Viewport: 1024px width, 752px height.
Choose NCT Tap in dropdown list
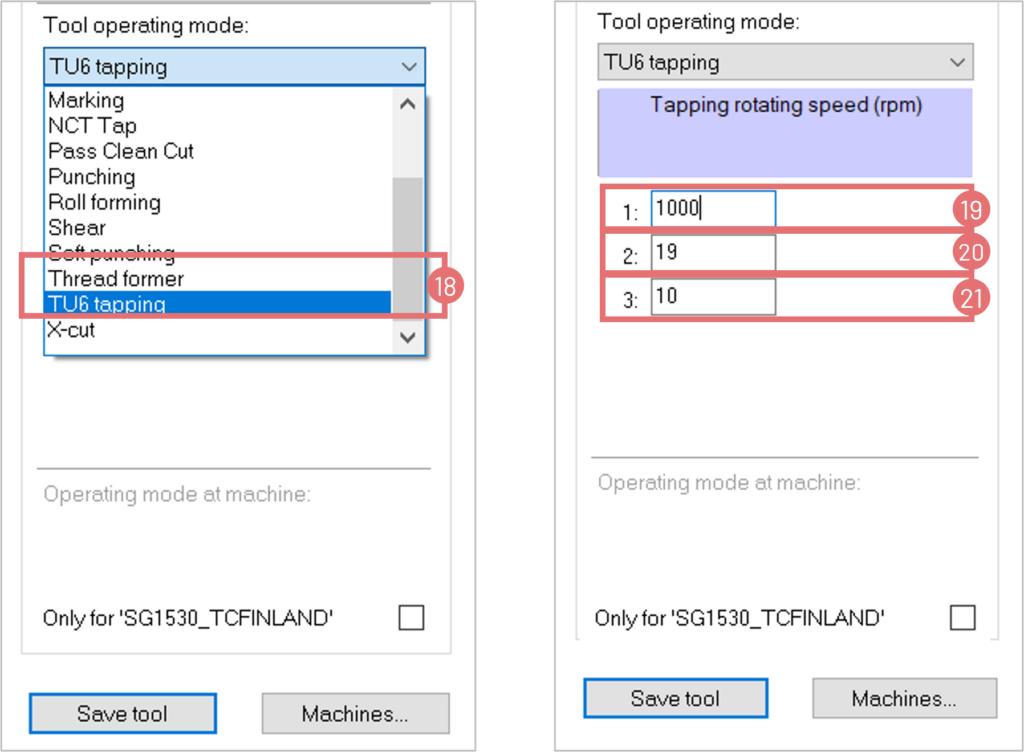(92, 126)
